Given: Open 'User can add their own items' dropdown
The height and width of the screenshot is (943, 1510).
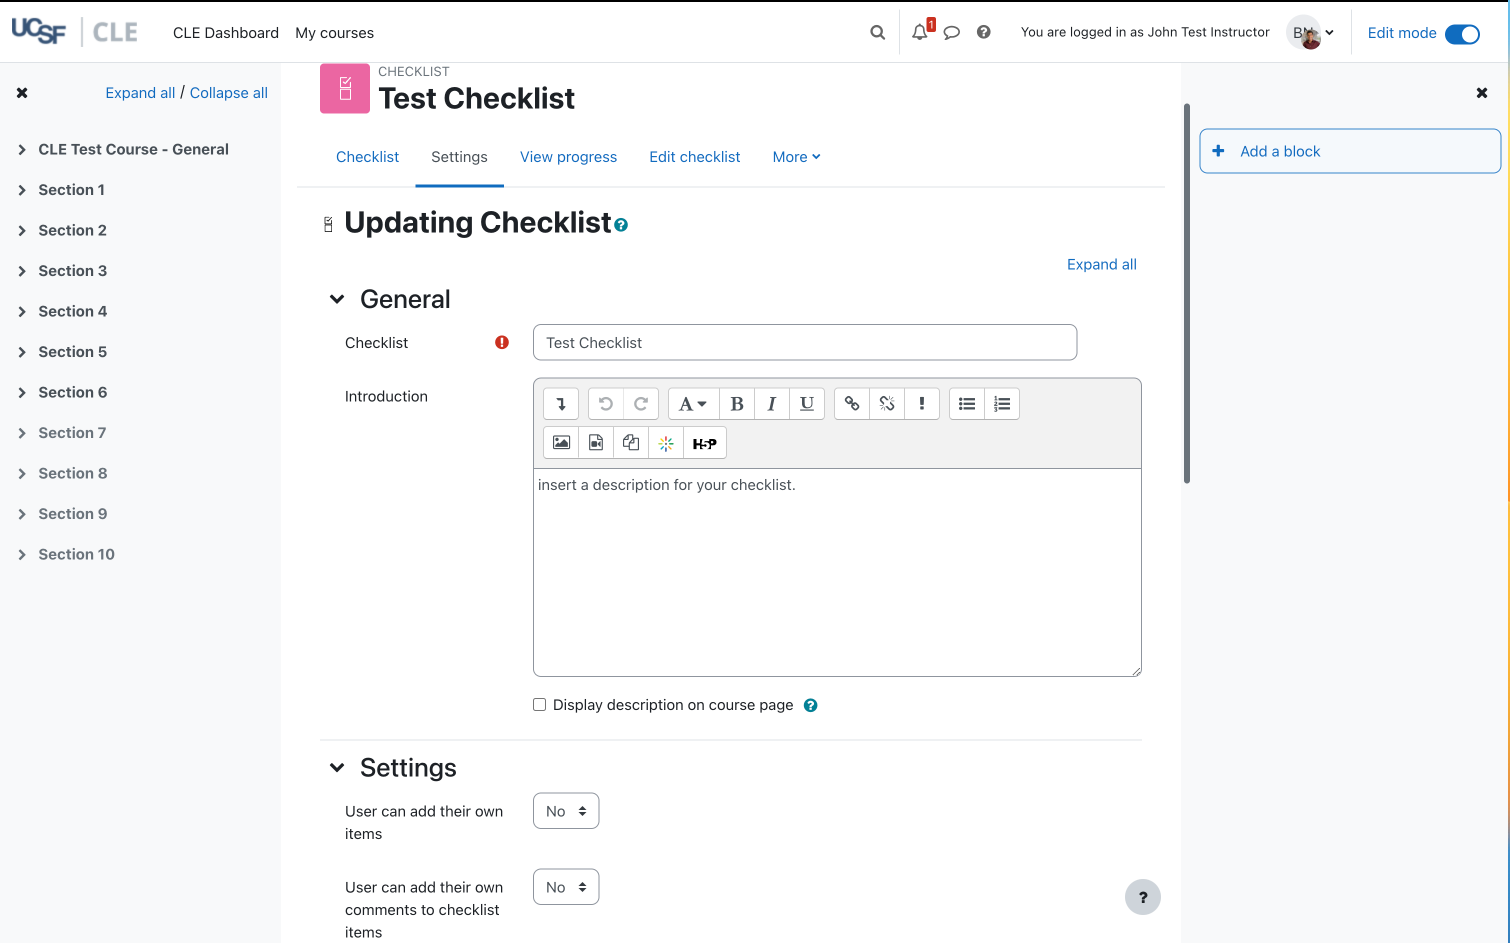Looking at the screenshot, I should point(566,811).
